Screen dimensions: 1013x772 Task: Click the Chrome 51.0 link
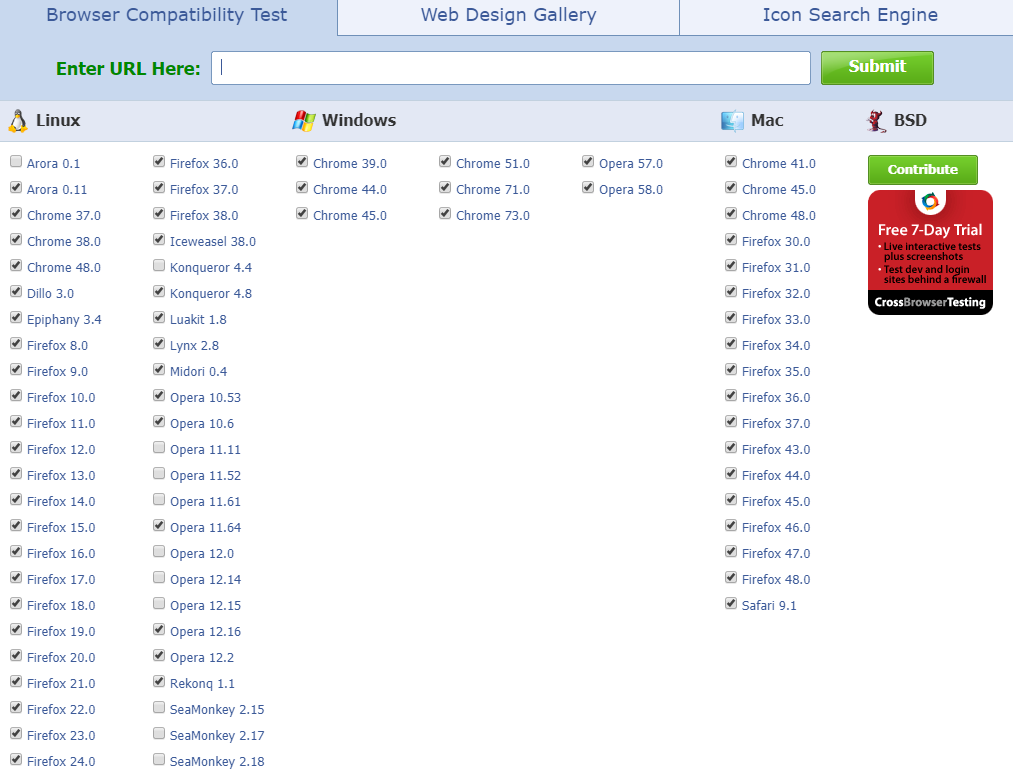493,164
